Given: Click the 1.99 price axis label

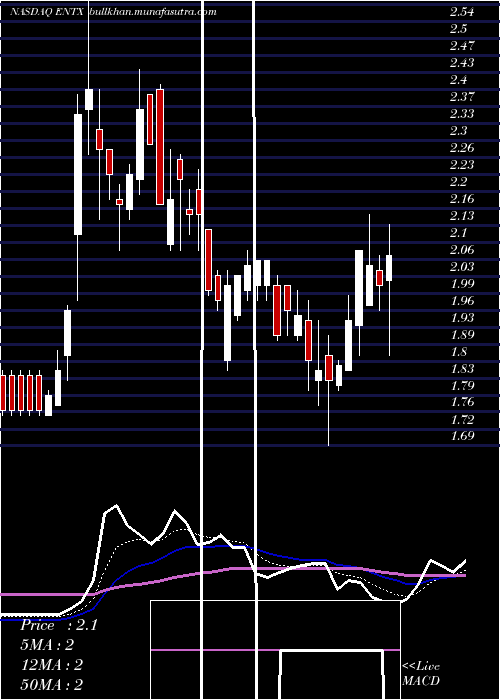Looking at the screenshot, I should coord(462,283).
